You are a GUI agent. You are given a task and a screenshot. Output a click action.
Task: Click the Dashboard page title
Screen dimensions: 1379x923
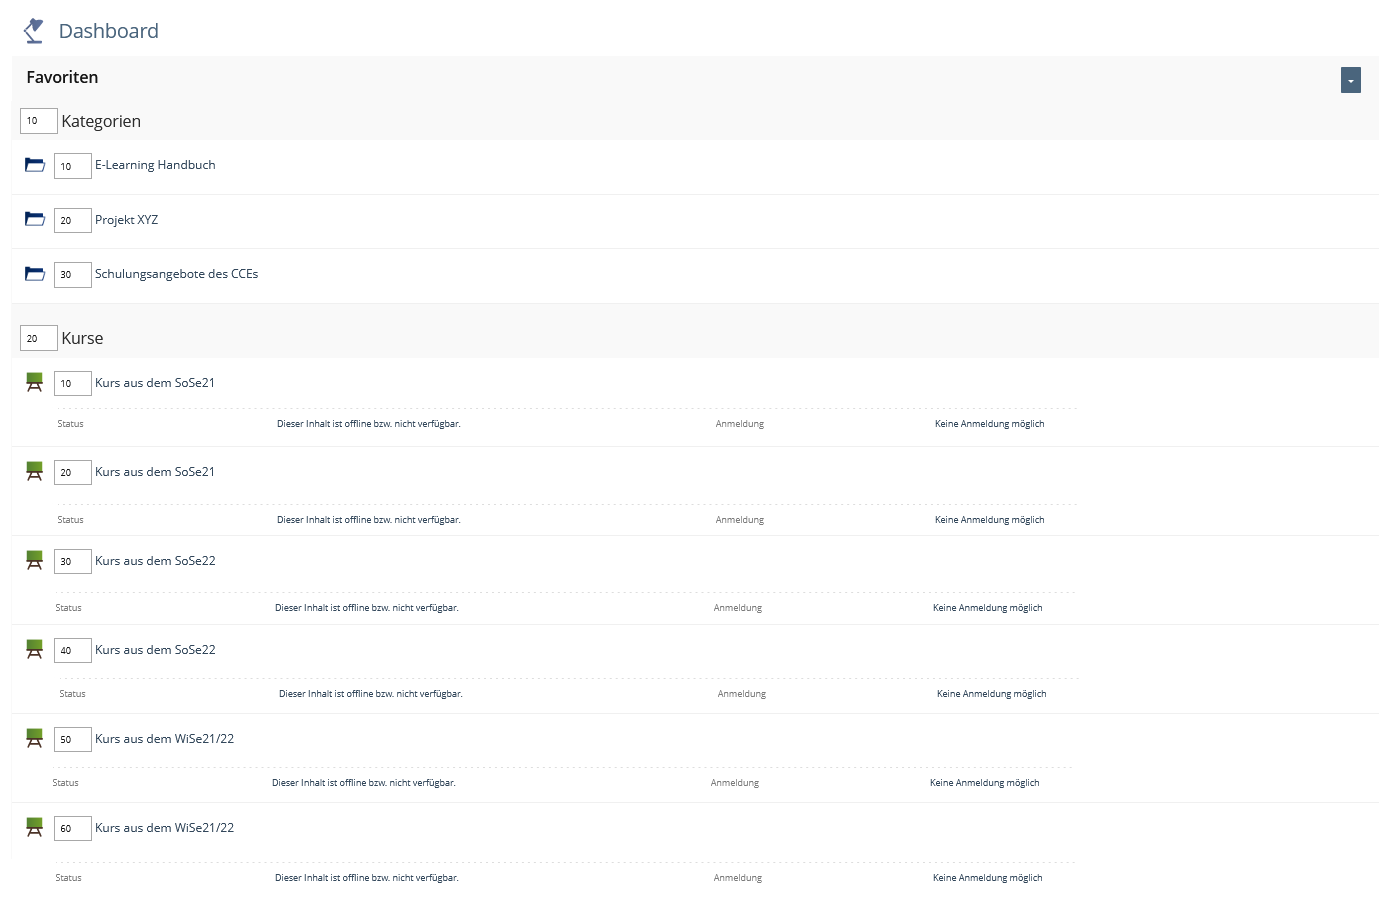108,31
